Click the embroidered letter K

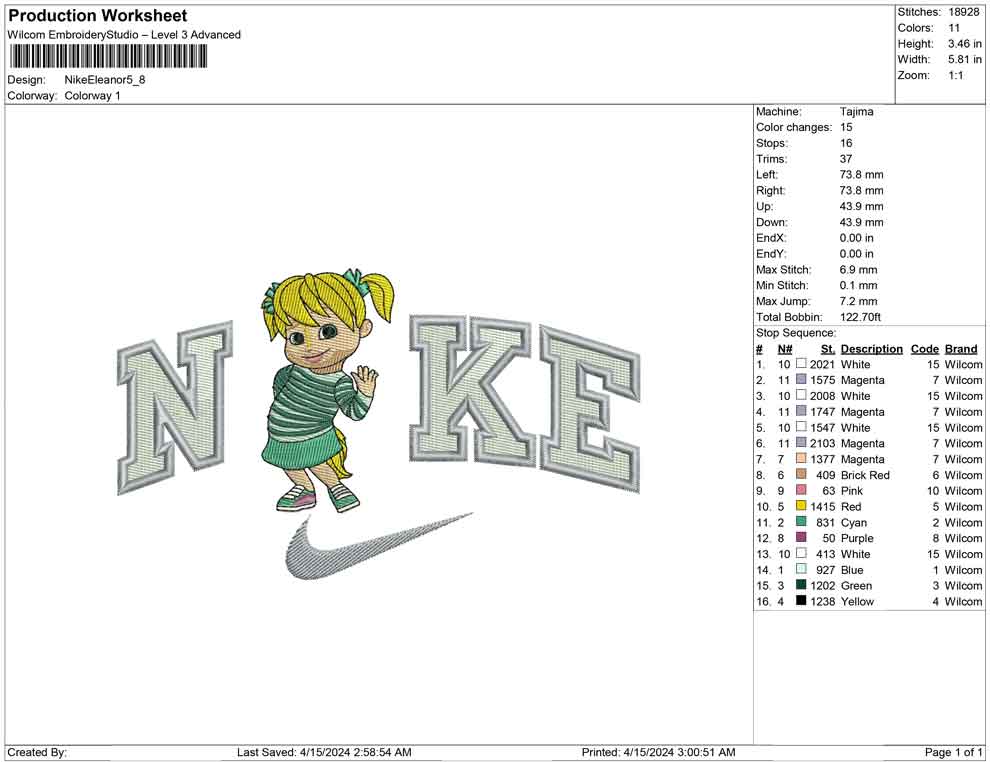tap(474, 390)
